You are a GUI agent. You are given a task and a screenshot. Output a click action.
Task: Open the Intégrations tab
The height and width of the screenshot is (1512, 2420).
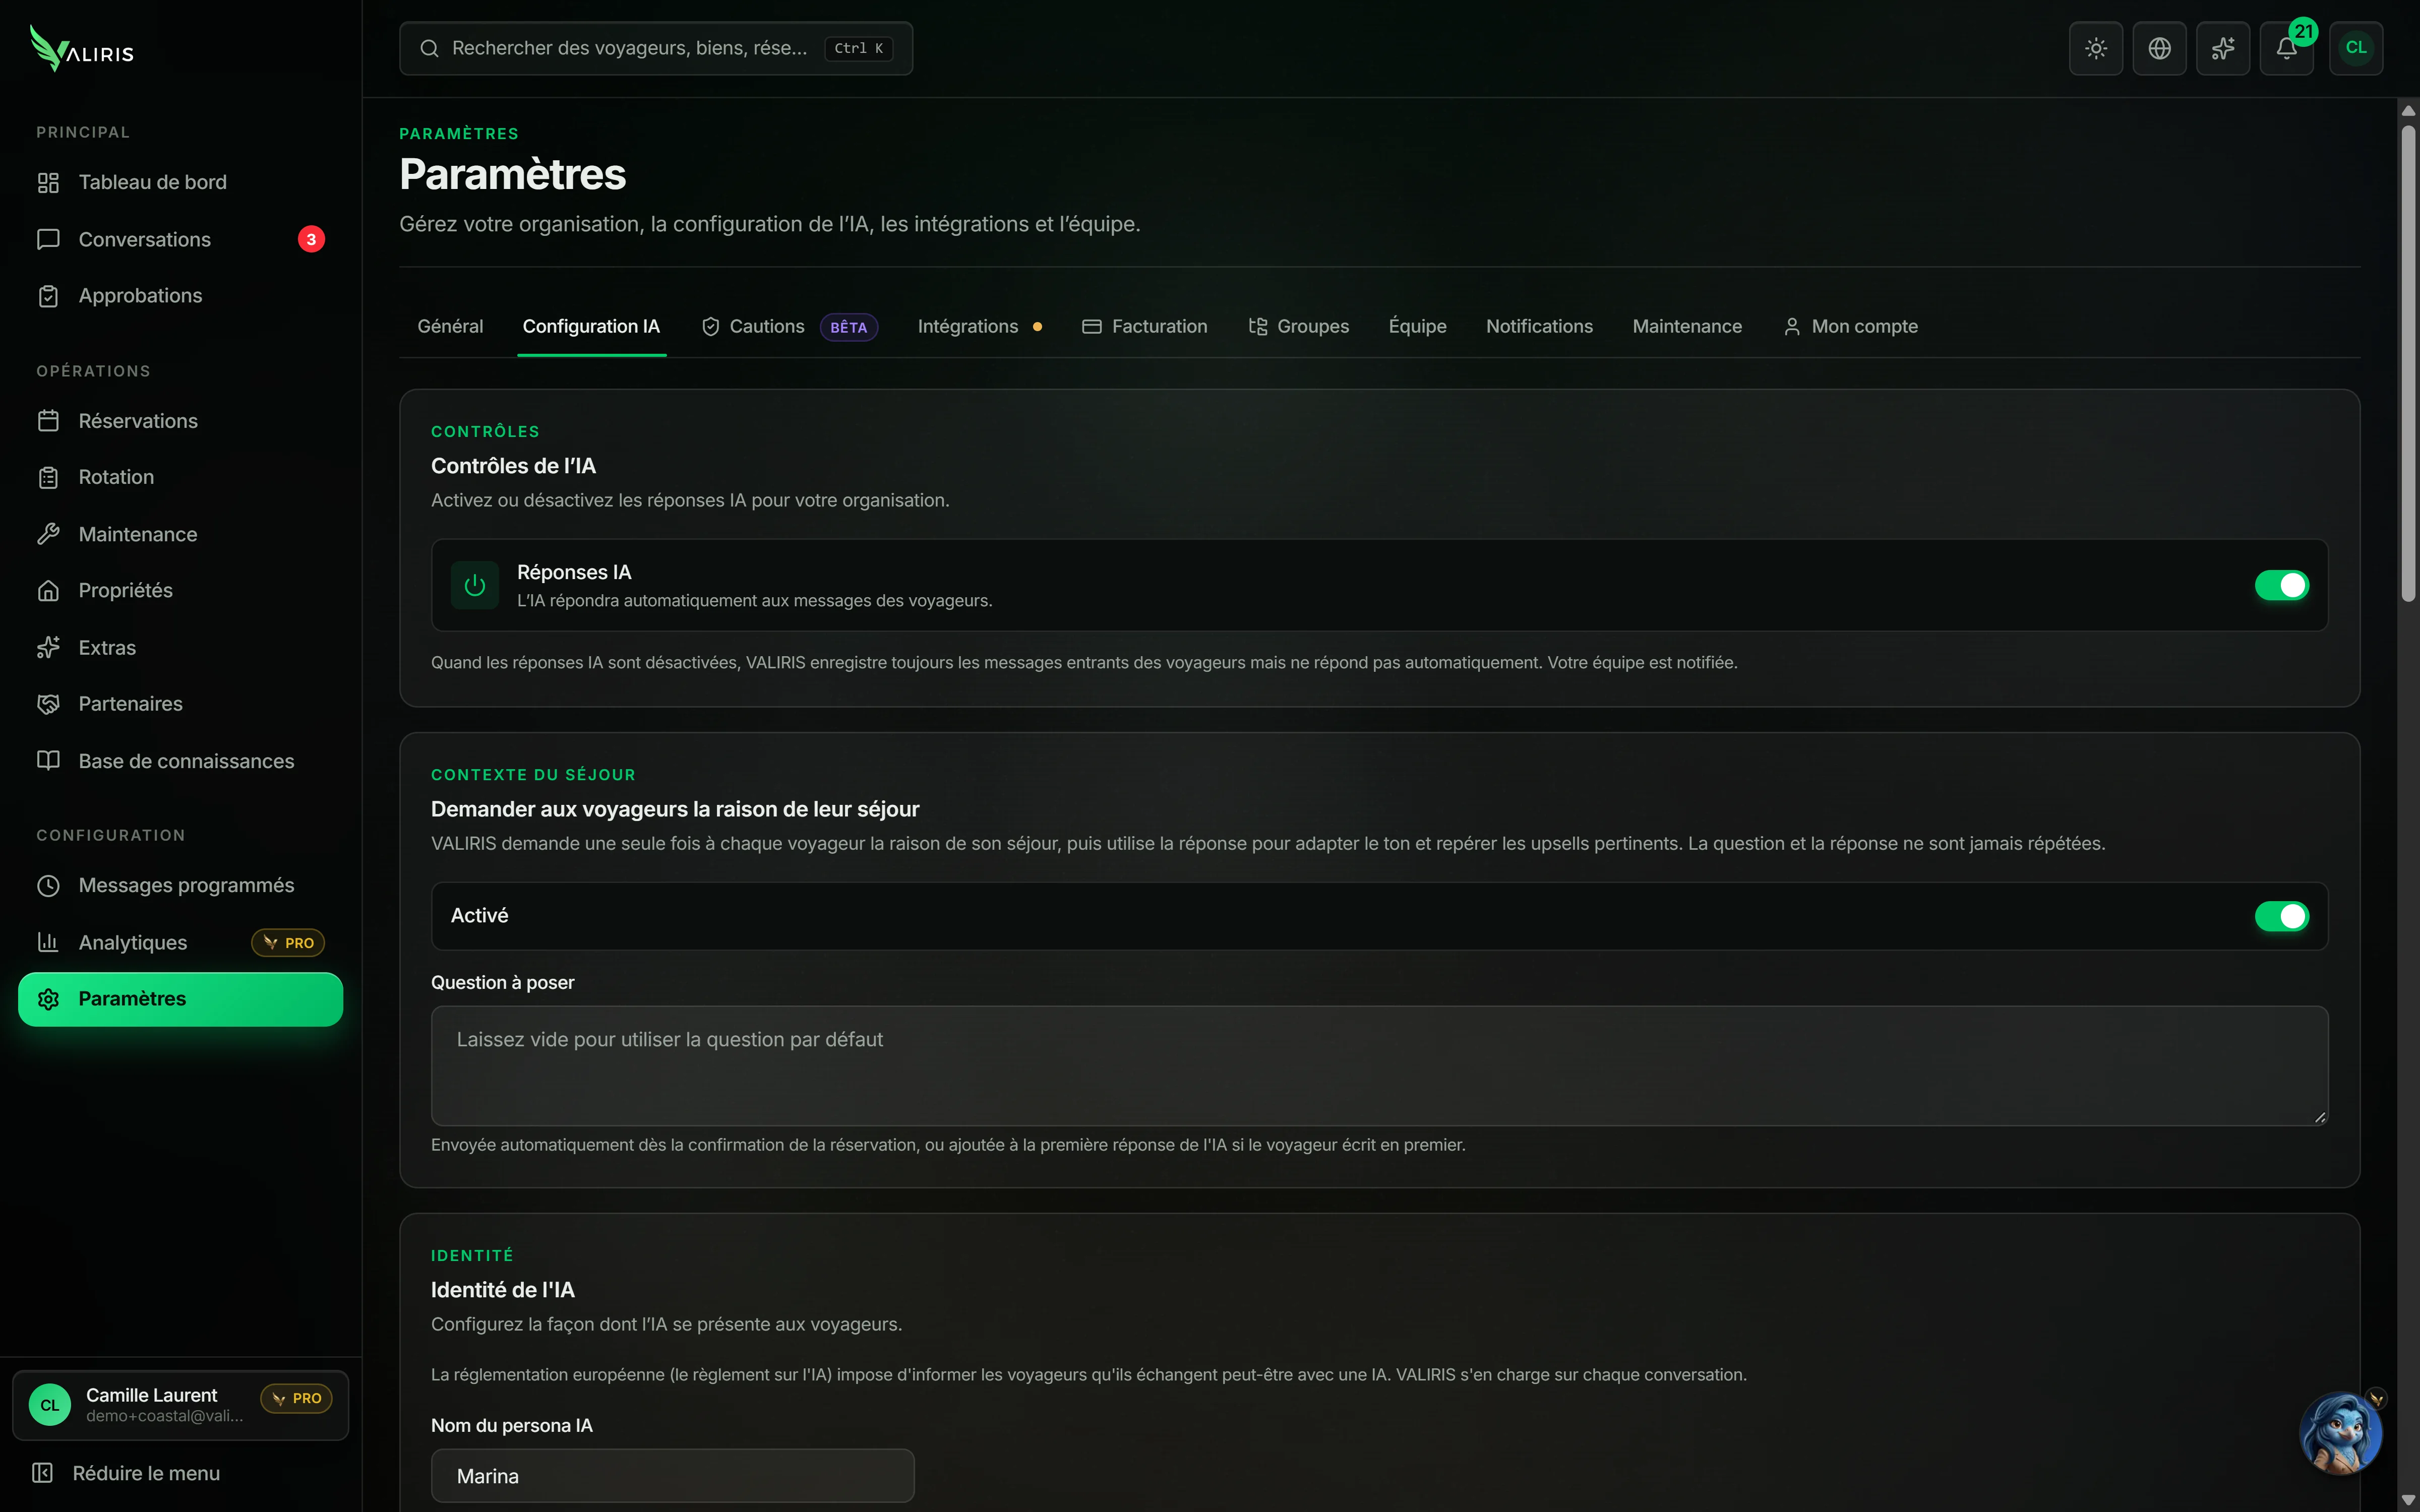pos(979,327)
